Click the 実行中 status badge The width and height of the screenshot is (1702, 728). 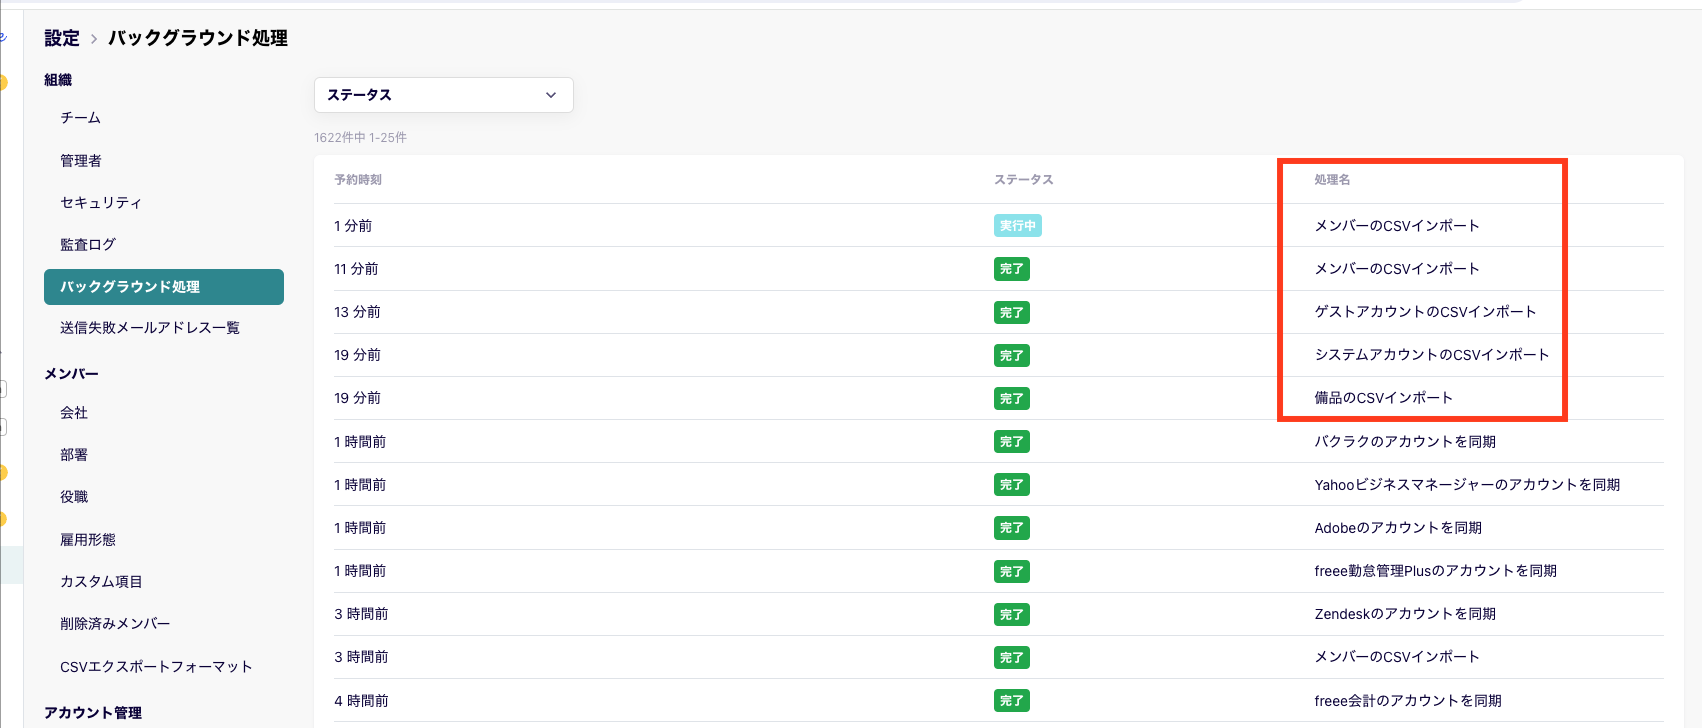pyautogui.click(x=1017, y=226)
